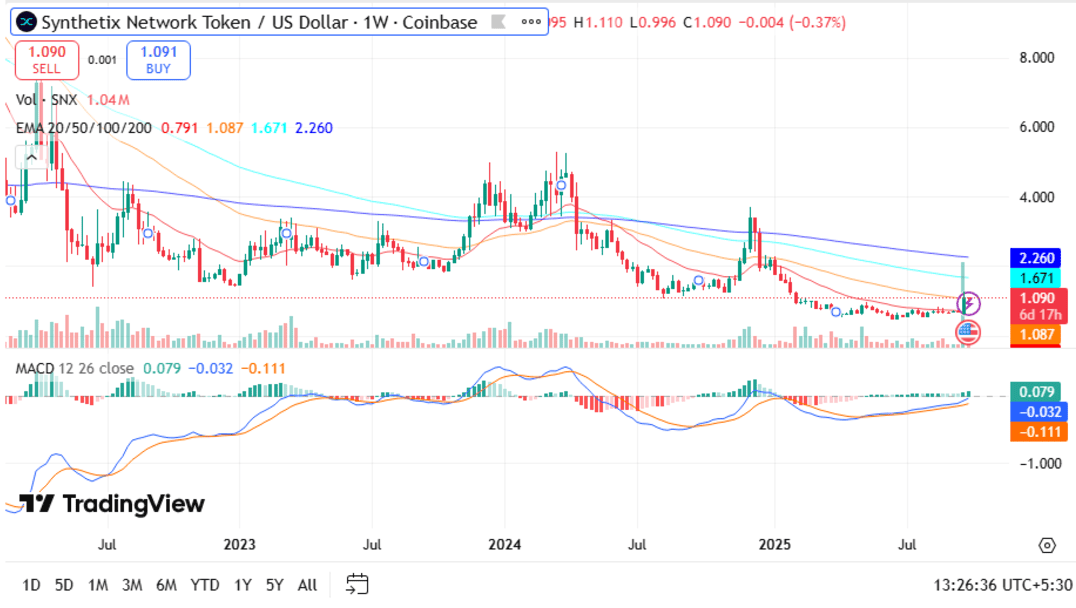Click the -0.111 signal line label
The width and height of the screenshot is (1076, 608).
(1039, 432)
